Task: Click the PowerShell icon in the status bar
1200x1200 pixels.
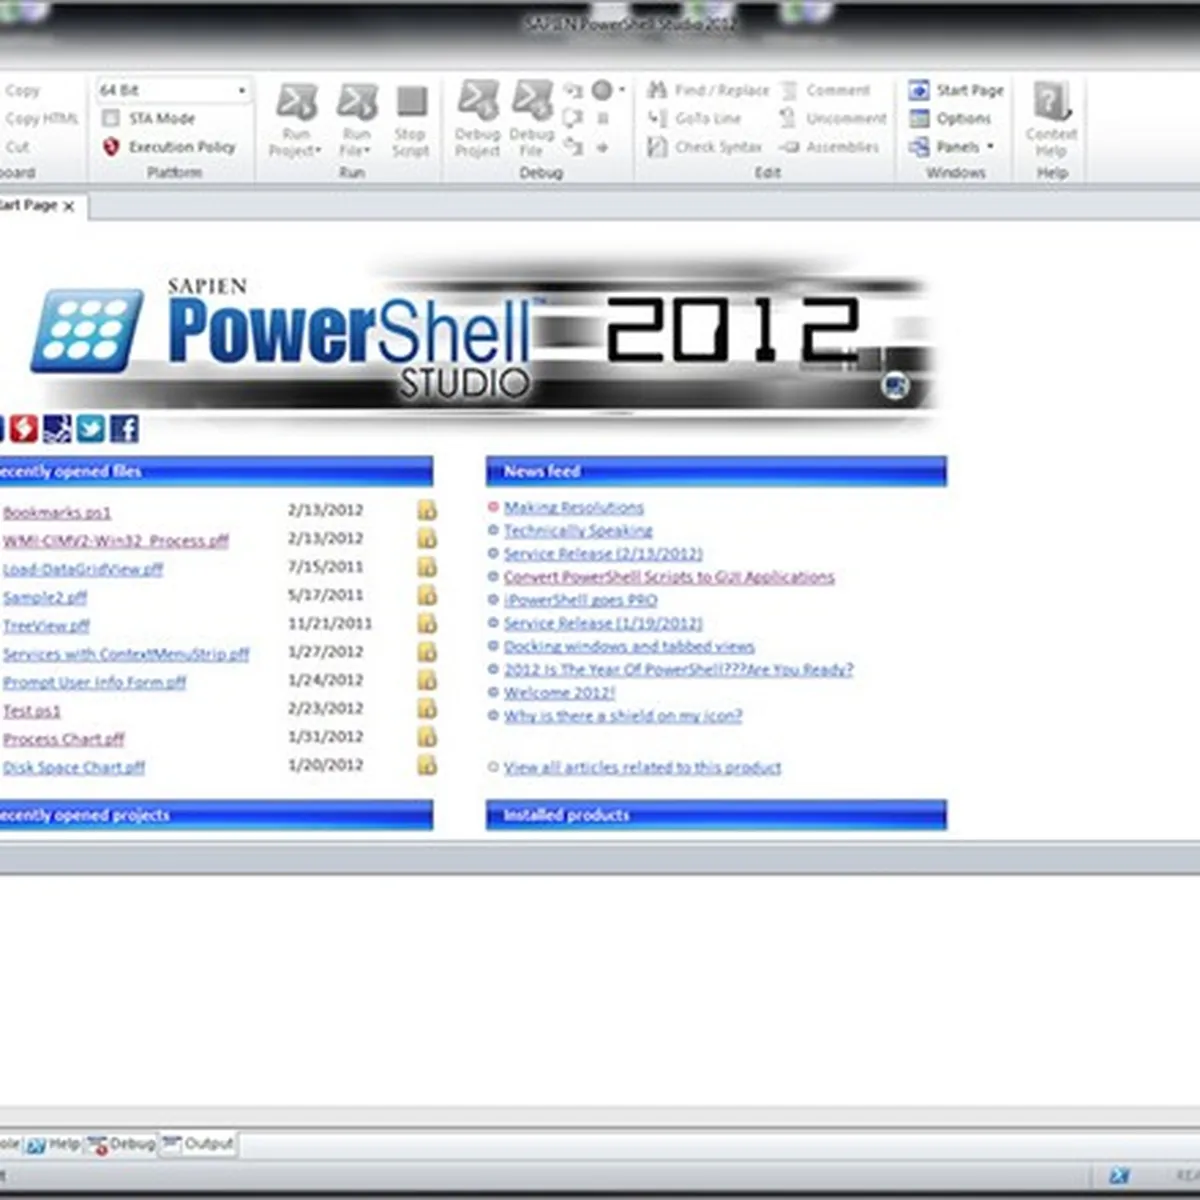Action: click(x=1119, y=1176)
